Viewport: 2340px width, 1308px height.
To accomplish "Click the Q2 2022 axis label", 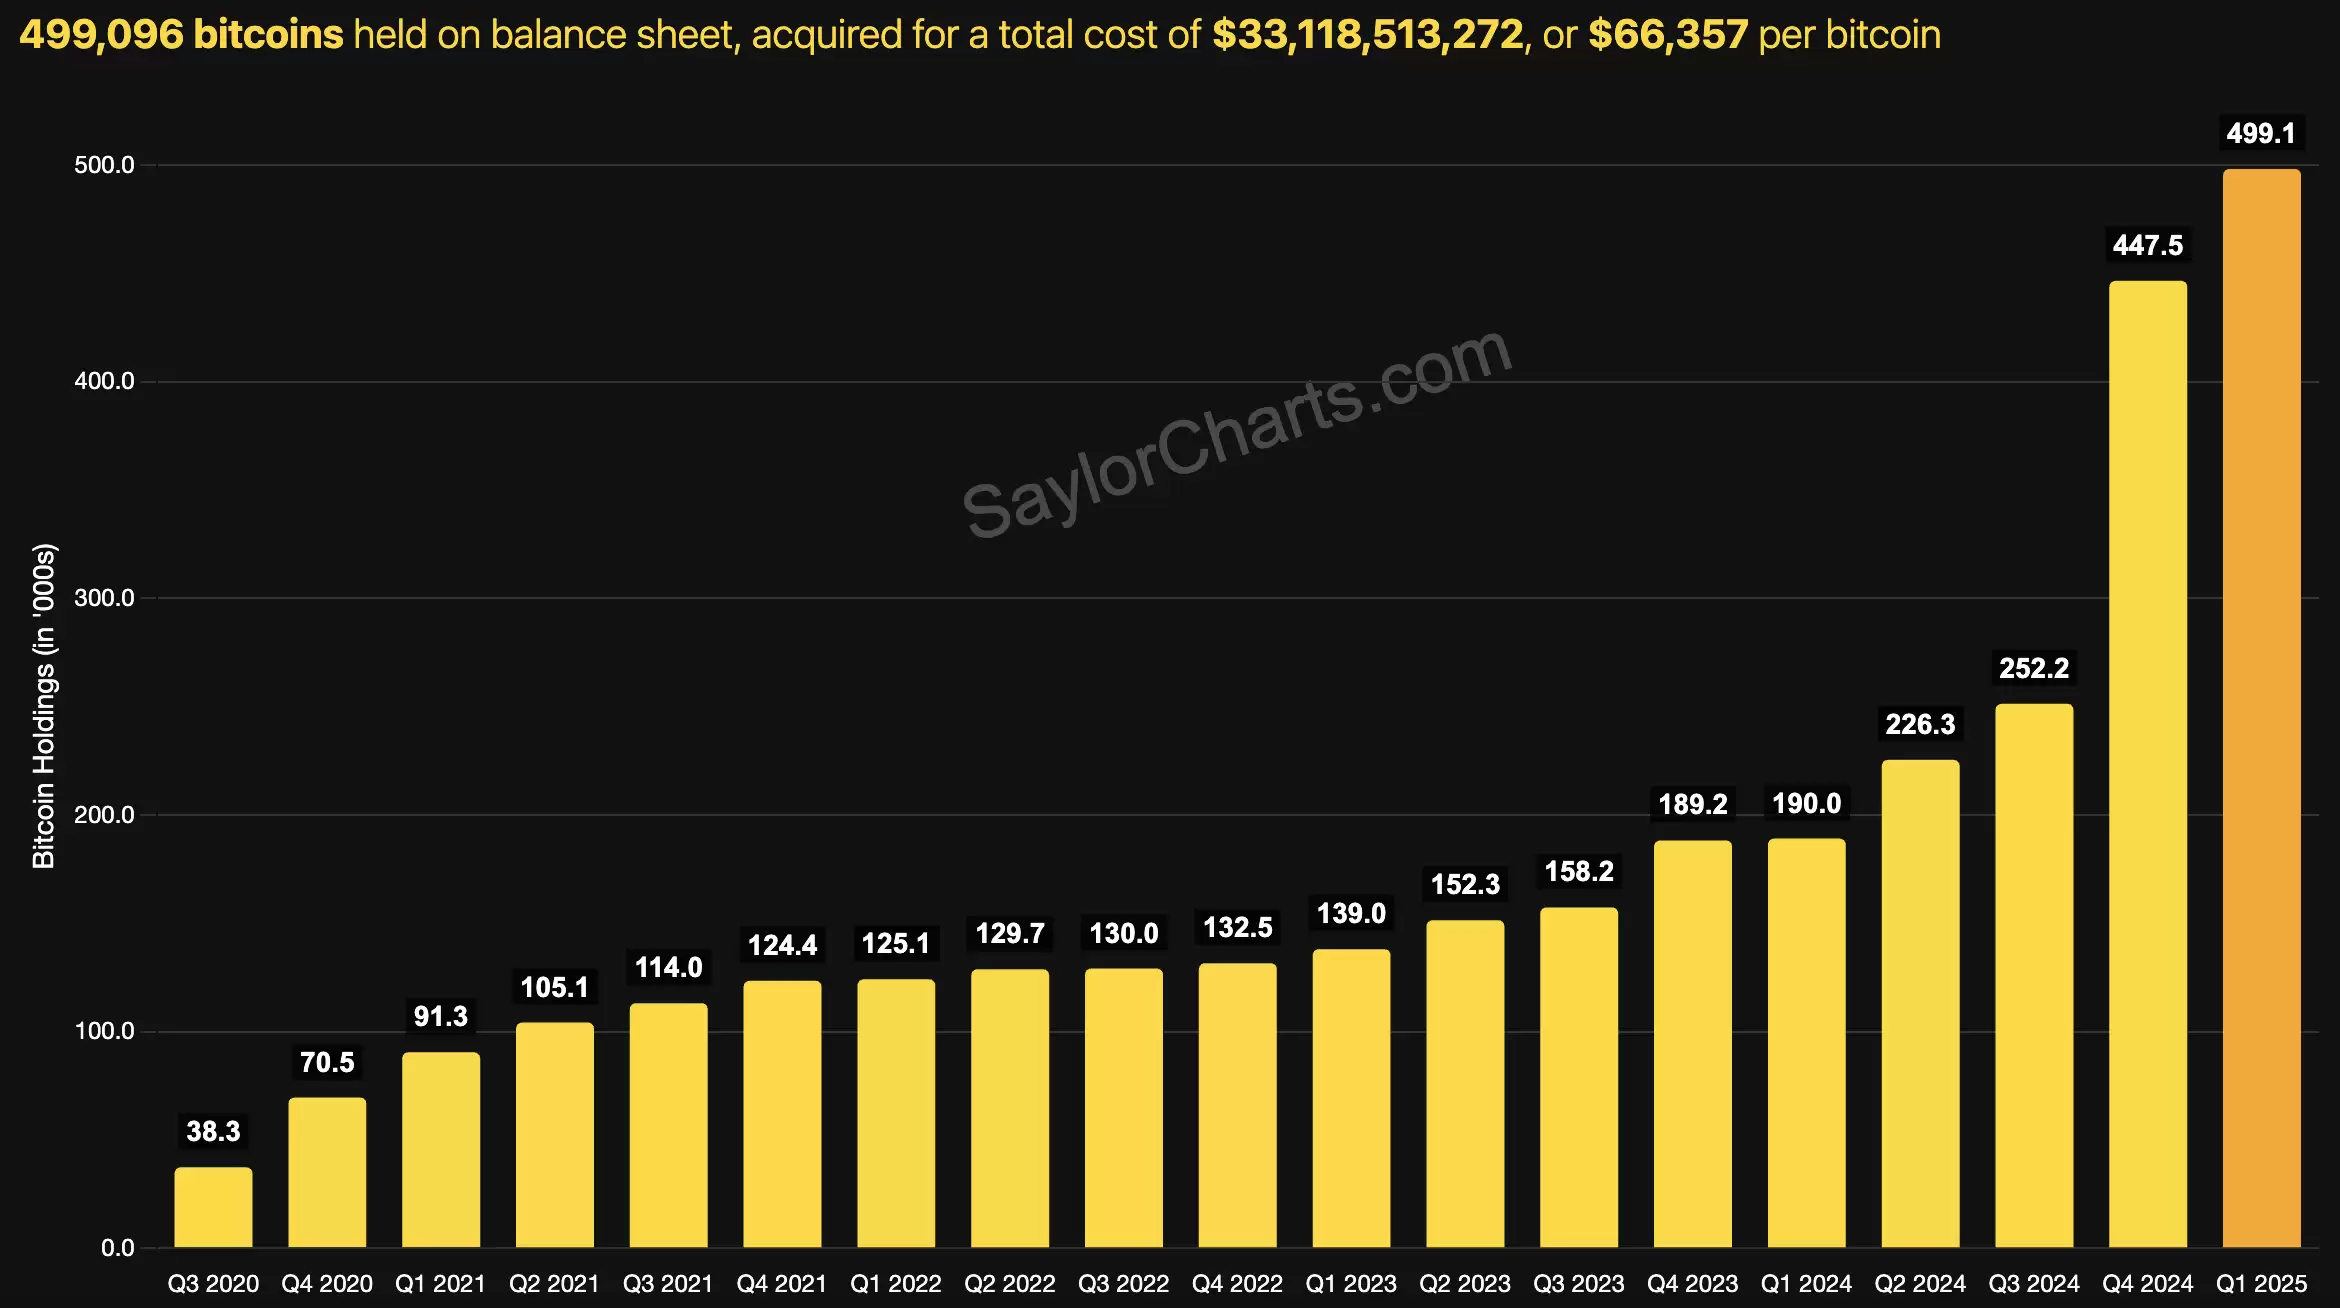I will click(1009, 1283).
